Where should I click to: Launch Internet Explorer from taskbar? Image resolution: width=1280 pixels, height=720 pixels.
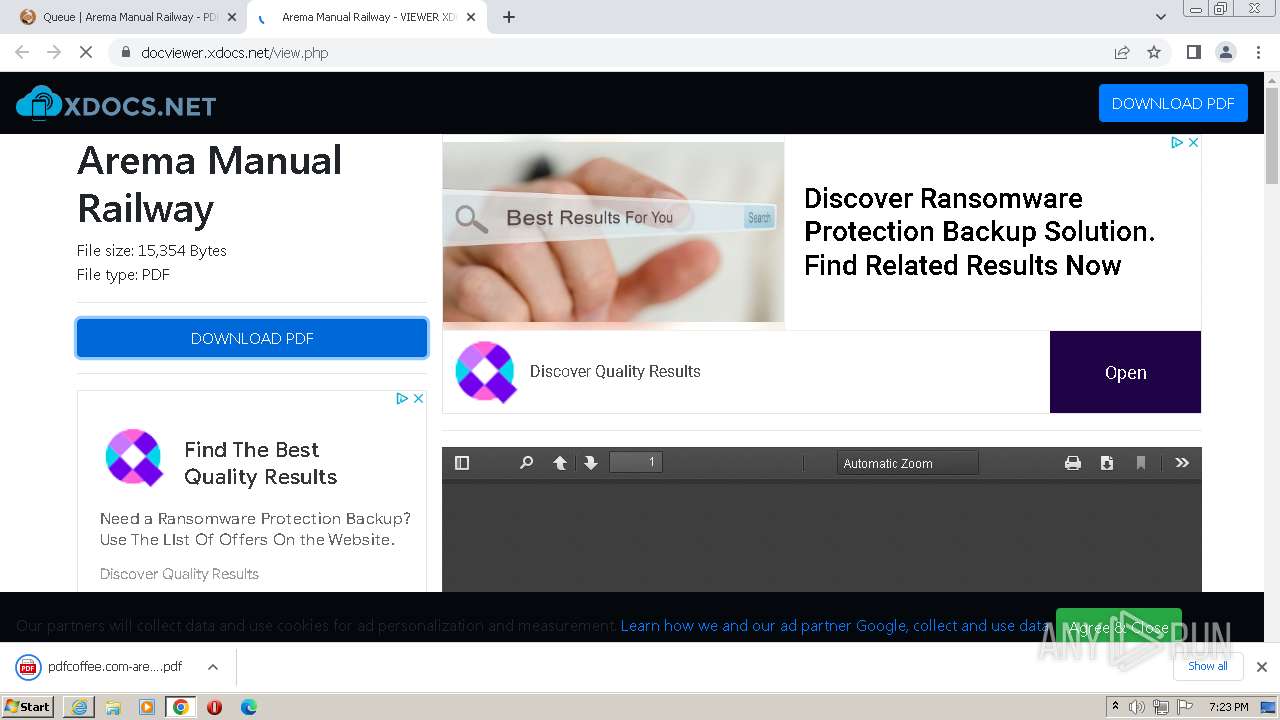[x=79, y=707]
